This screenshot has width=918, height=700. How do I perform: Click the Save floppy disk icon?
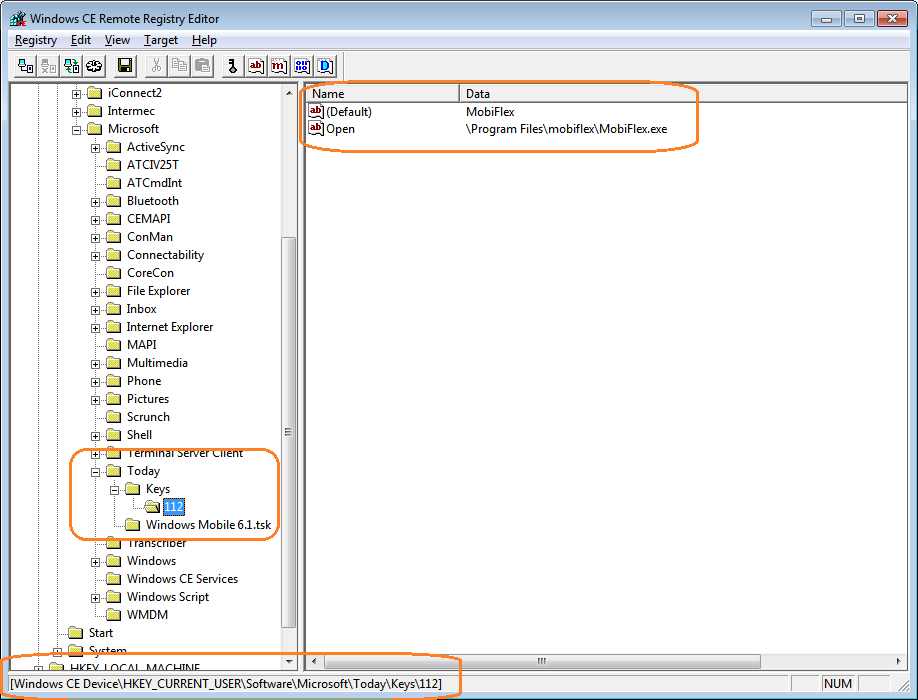125,66
